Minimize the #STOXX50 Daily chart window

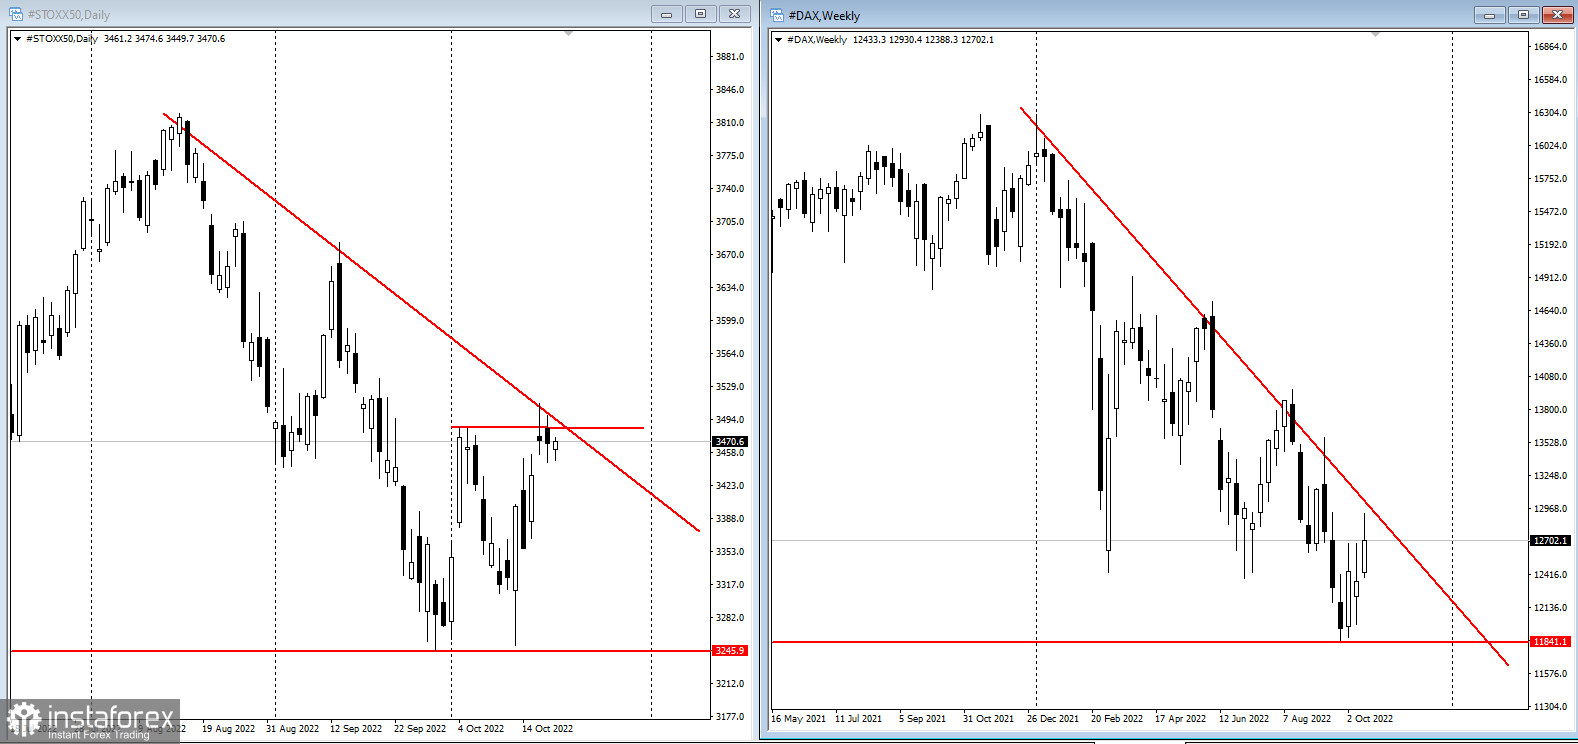(x=666, y=14)
